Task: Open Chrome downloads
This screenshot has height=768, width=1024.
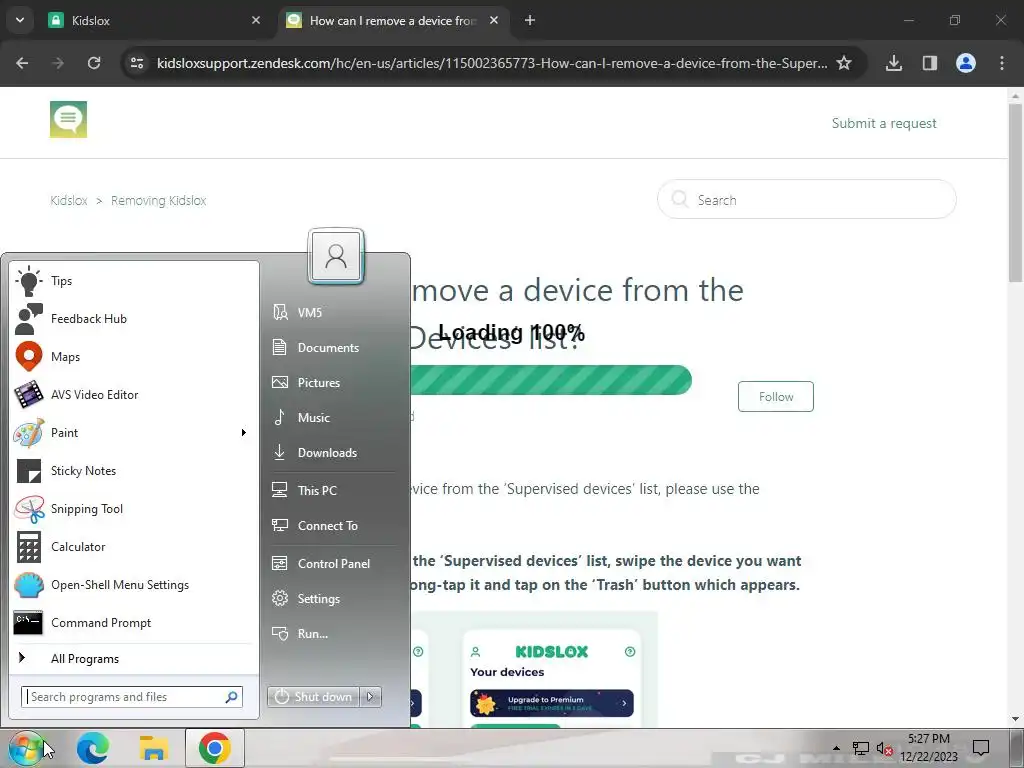Action: [894, 63]
